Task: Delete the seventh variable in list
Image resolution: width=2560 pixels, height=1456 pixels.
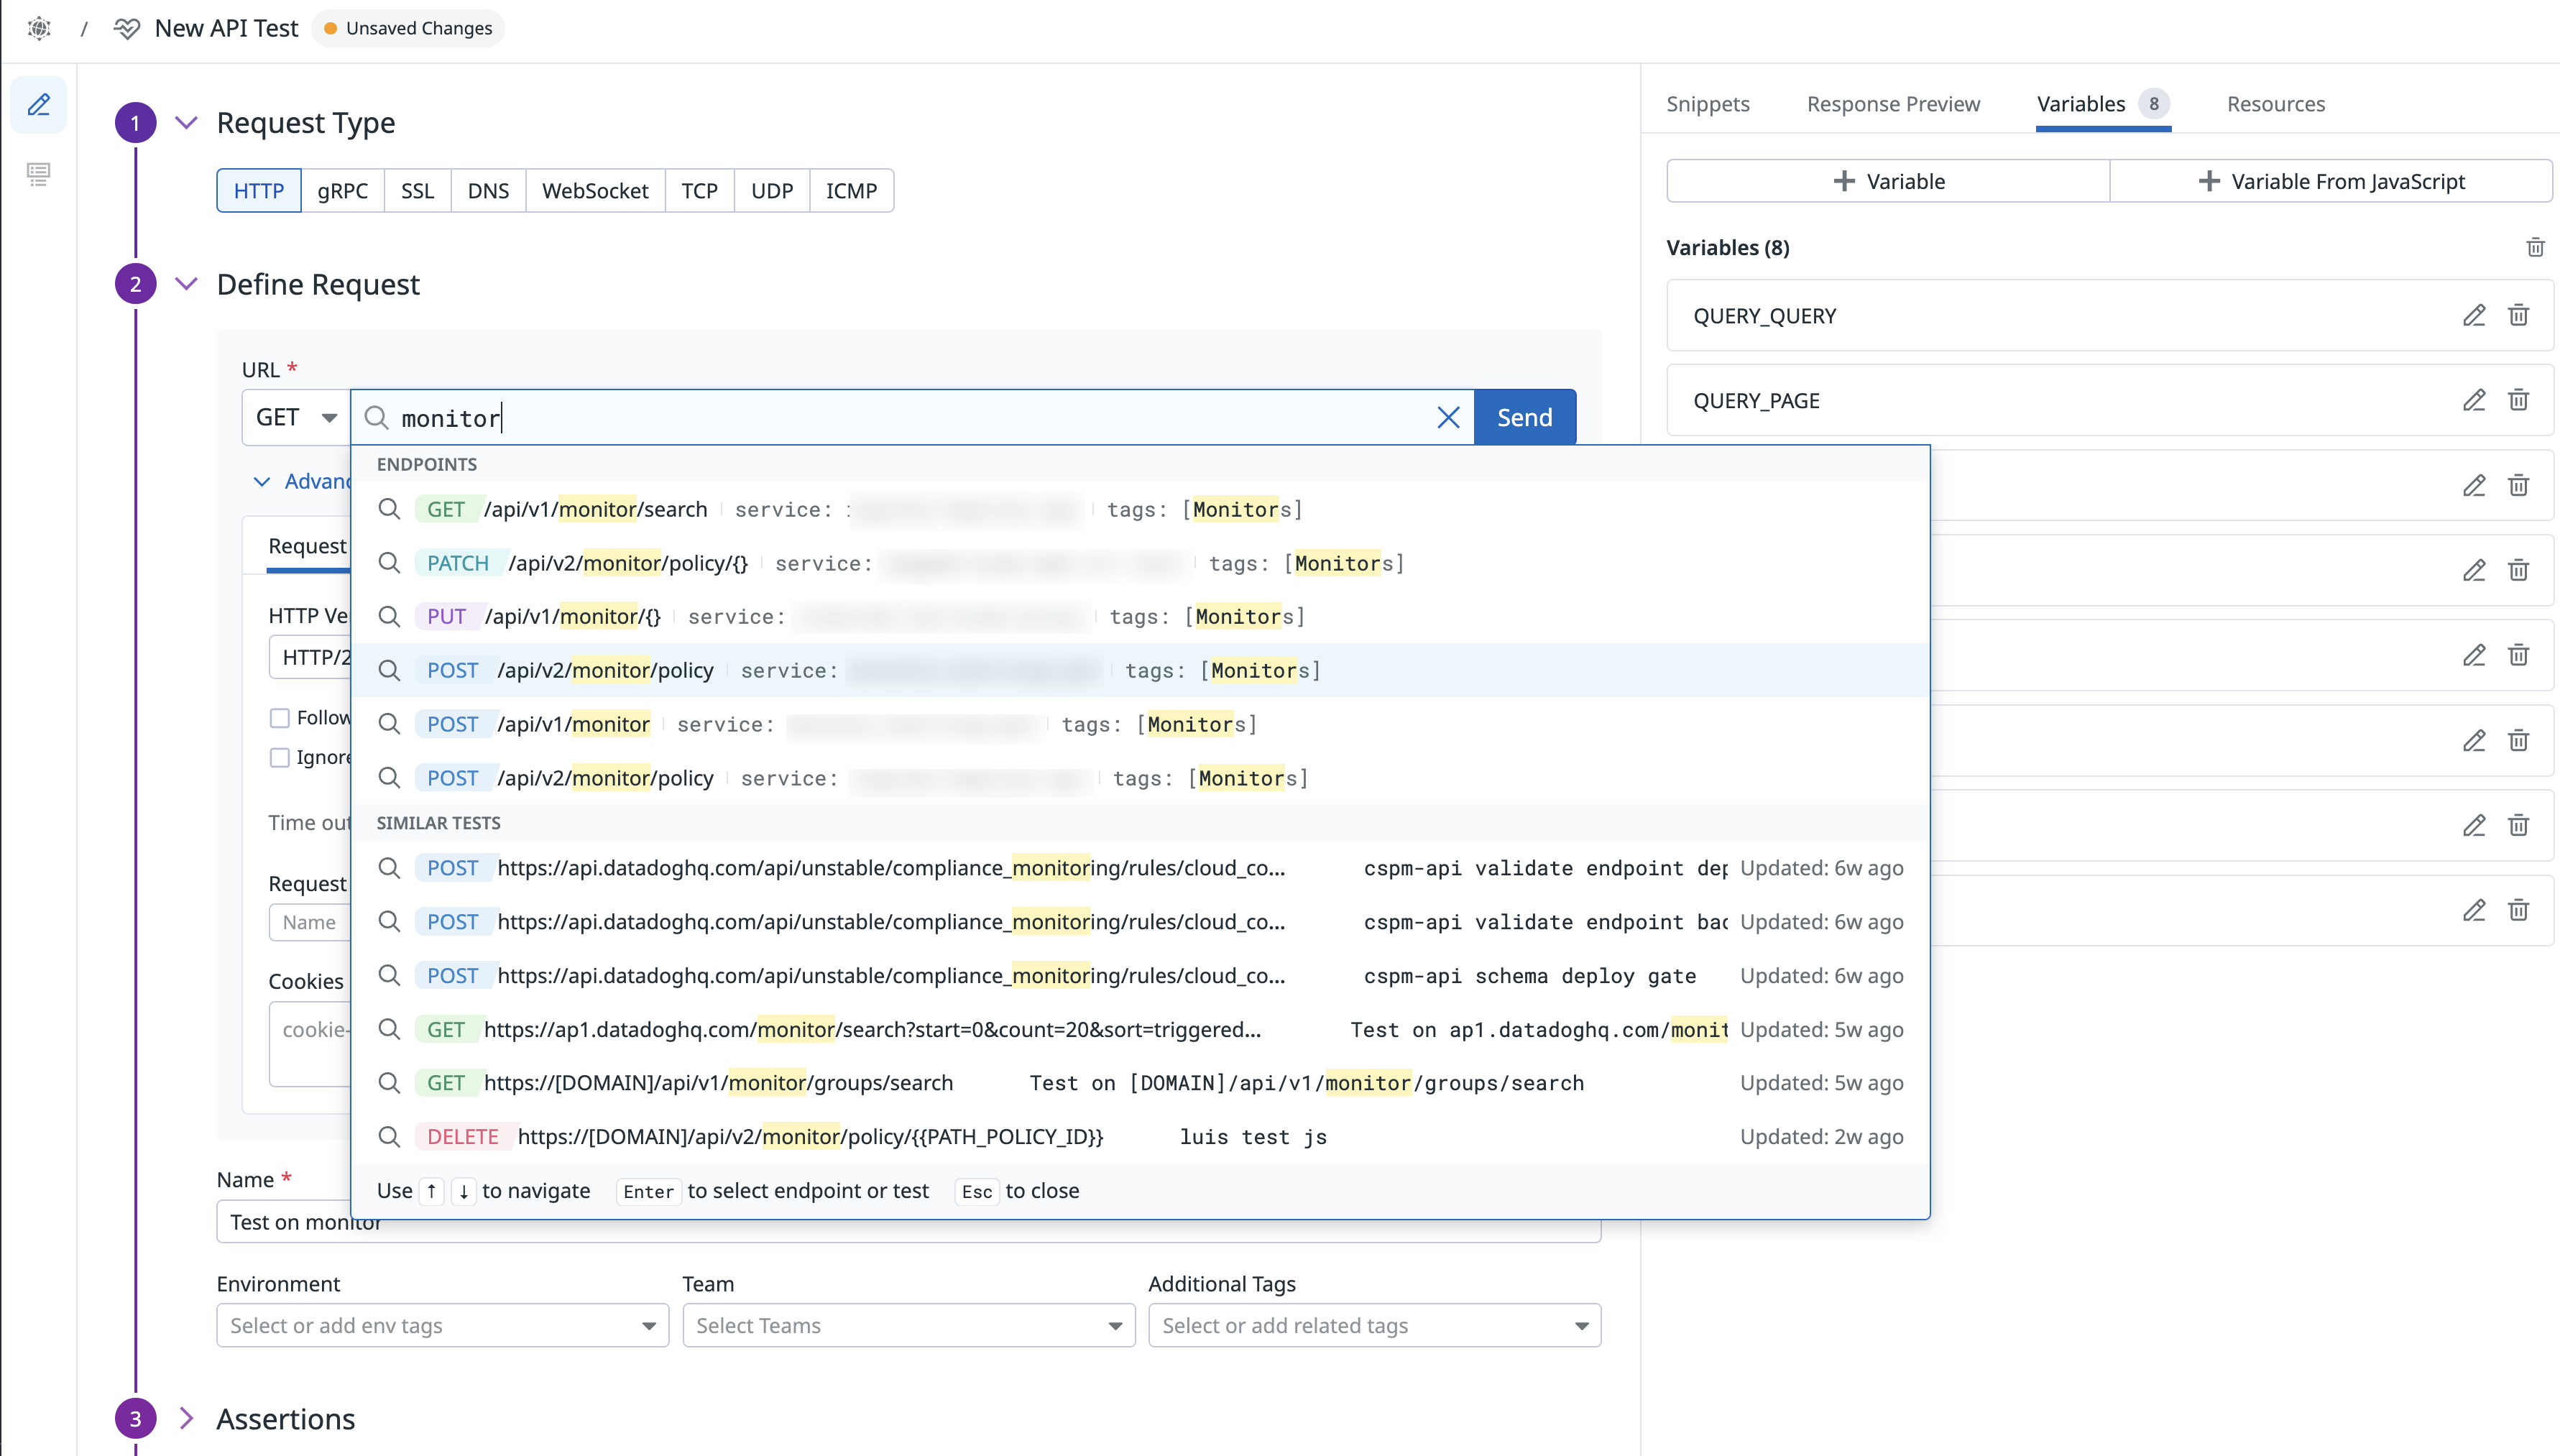Action: click(2518, 826)
